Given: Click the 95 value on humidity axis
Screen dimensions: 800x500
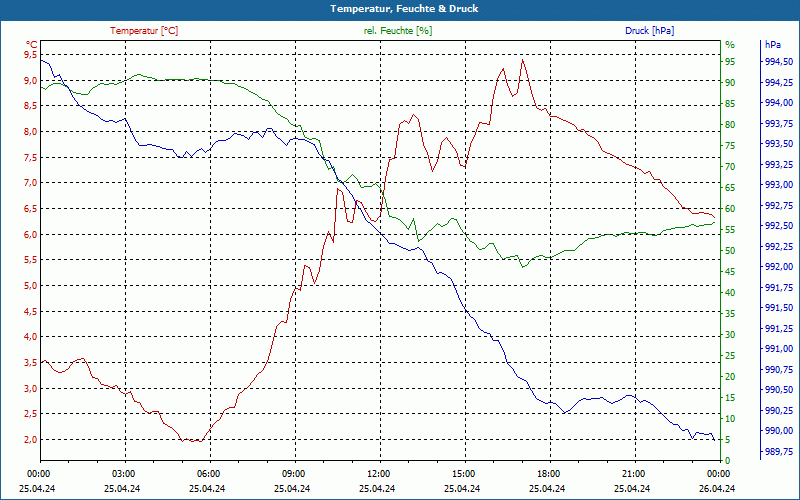Looking at the screenshot, I should point(730,62).
